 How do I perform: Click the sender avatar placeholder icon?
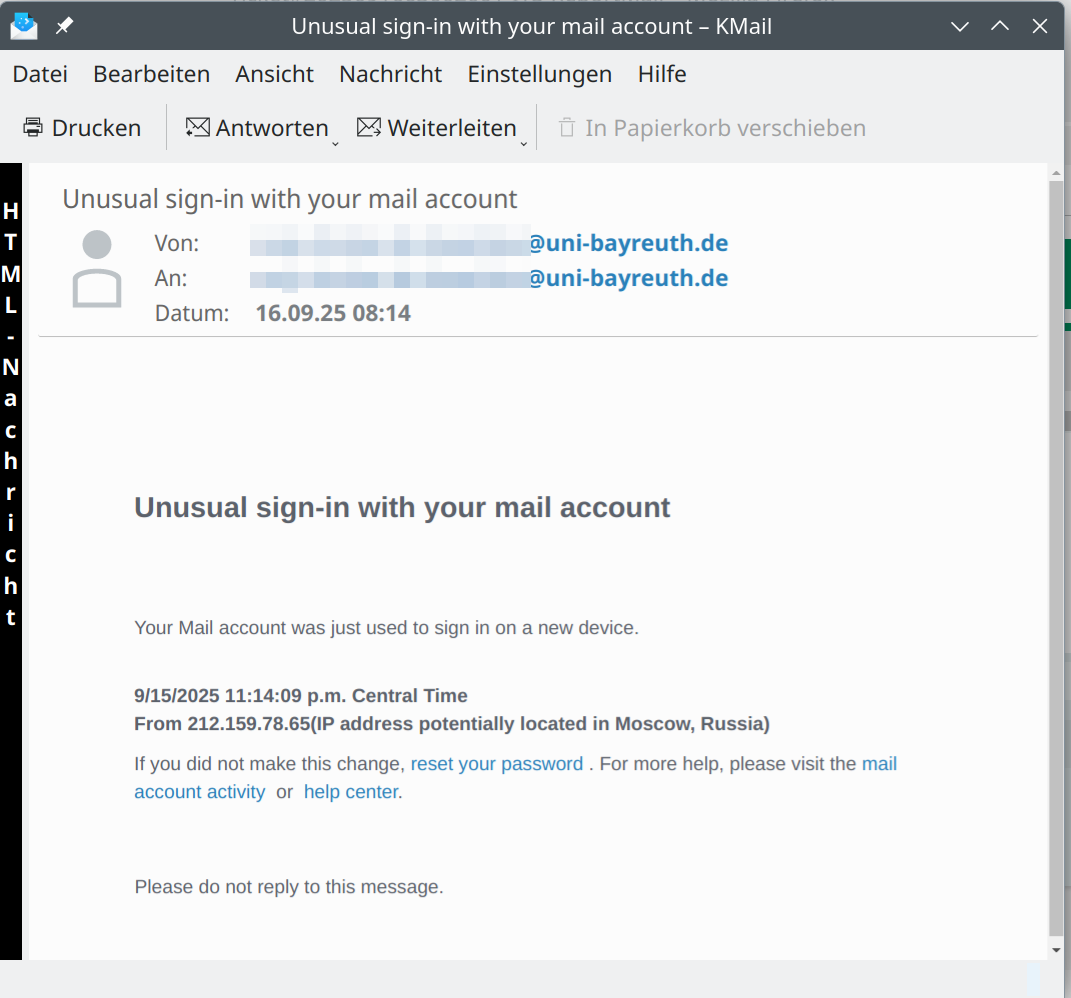97,269
